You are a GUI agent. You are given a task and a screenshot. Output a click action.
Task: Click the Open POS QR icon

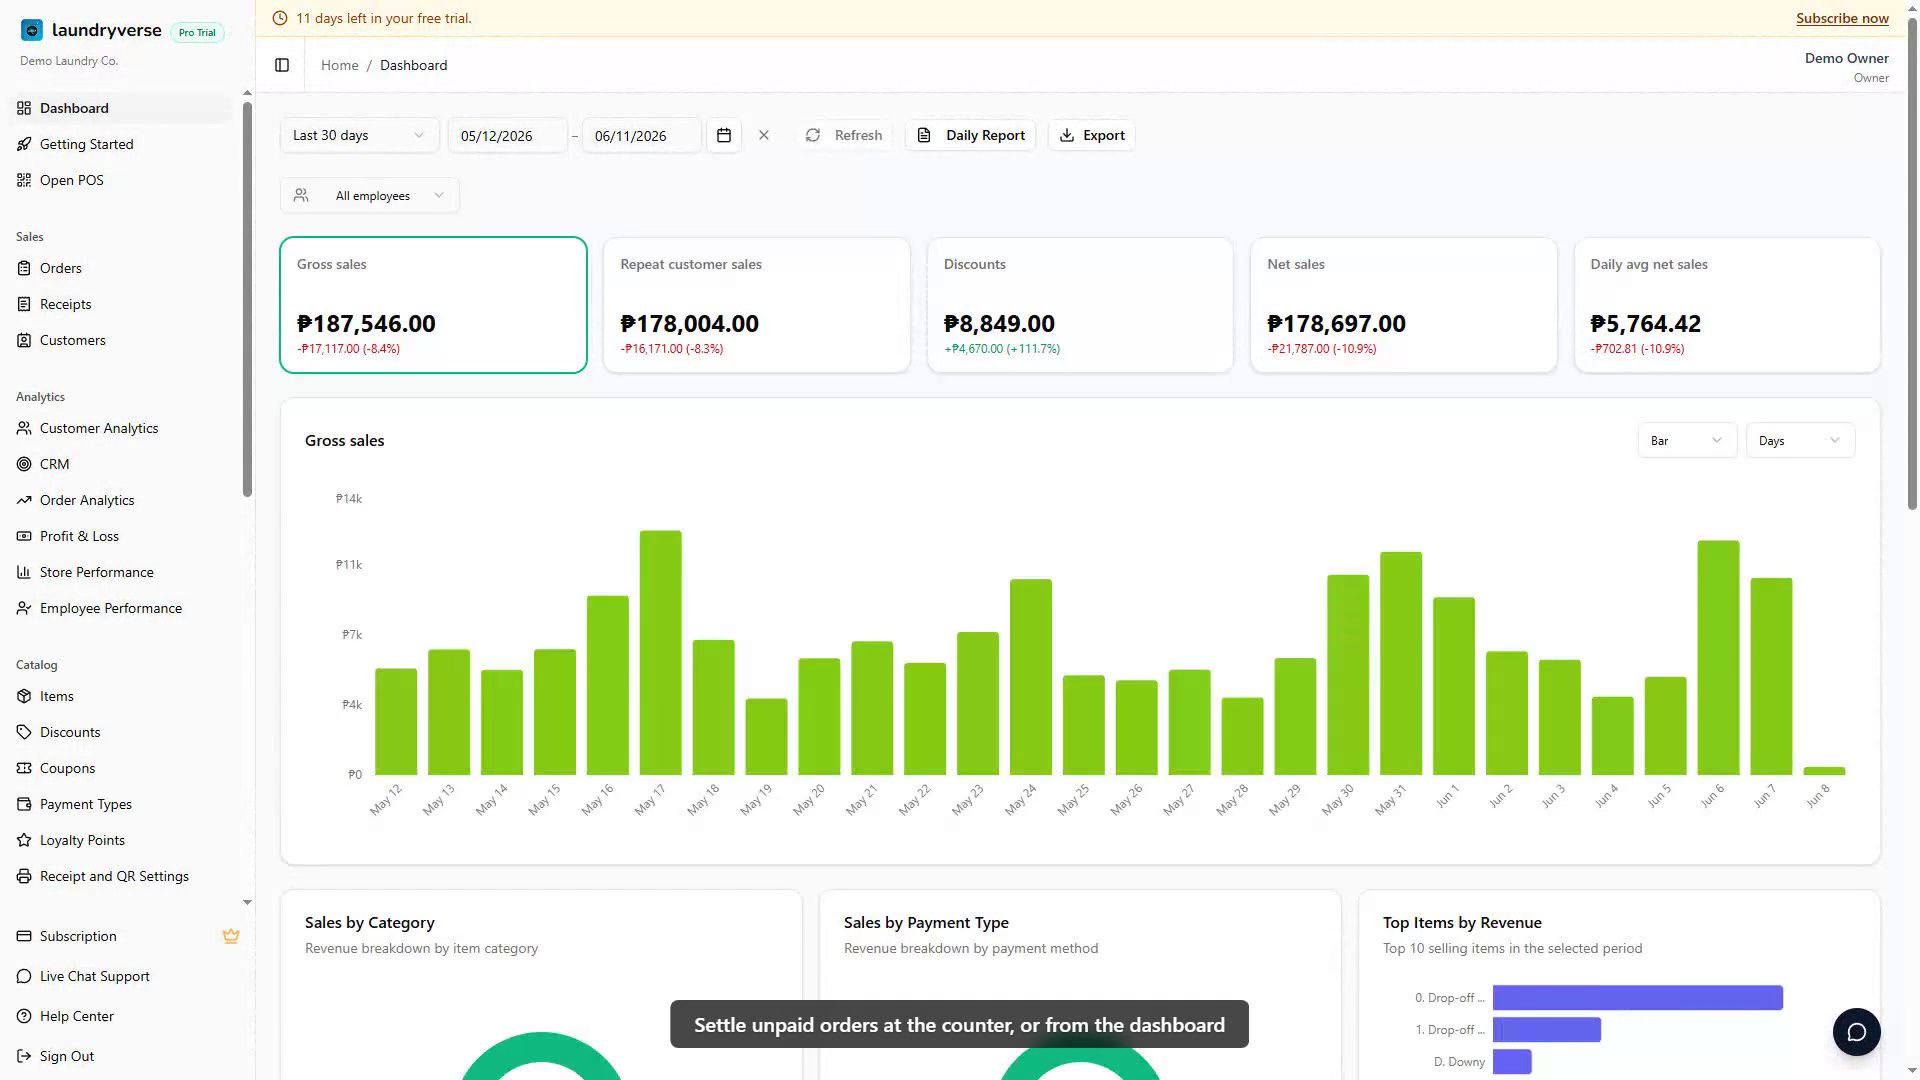[x=24, y=180]
